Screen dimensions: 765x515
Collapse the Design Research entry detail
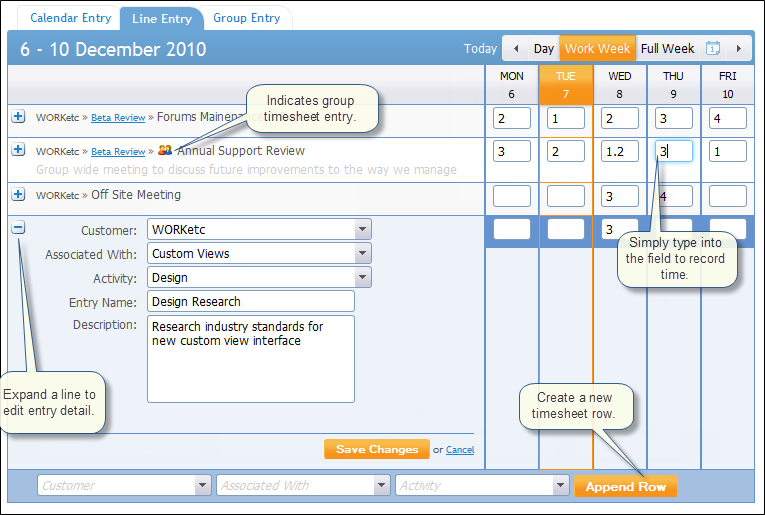pos(18,228)
